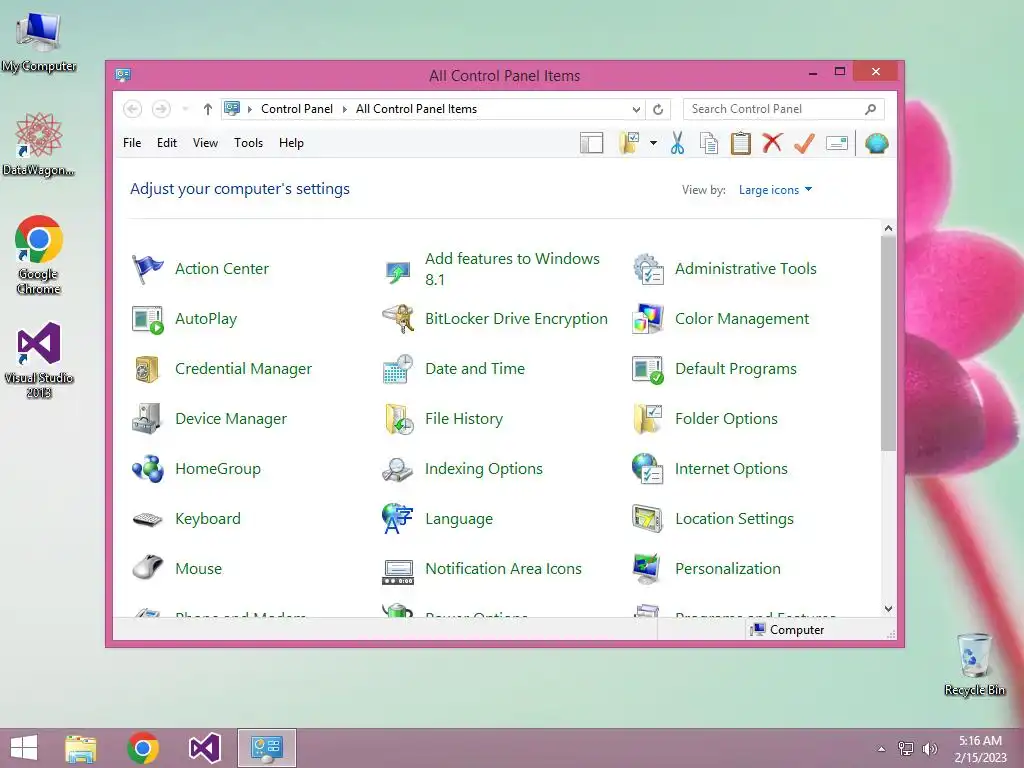
Task: Open the AutoPlay icon
Action: 147,319
